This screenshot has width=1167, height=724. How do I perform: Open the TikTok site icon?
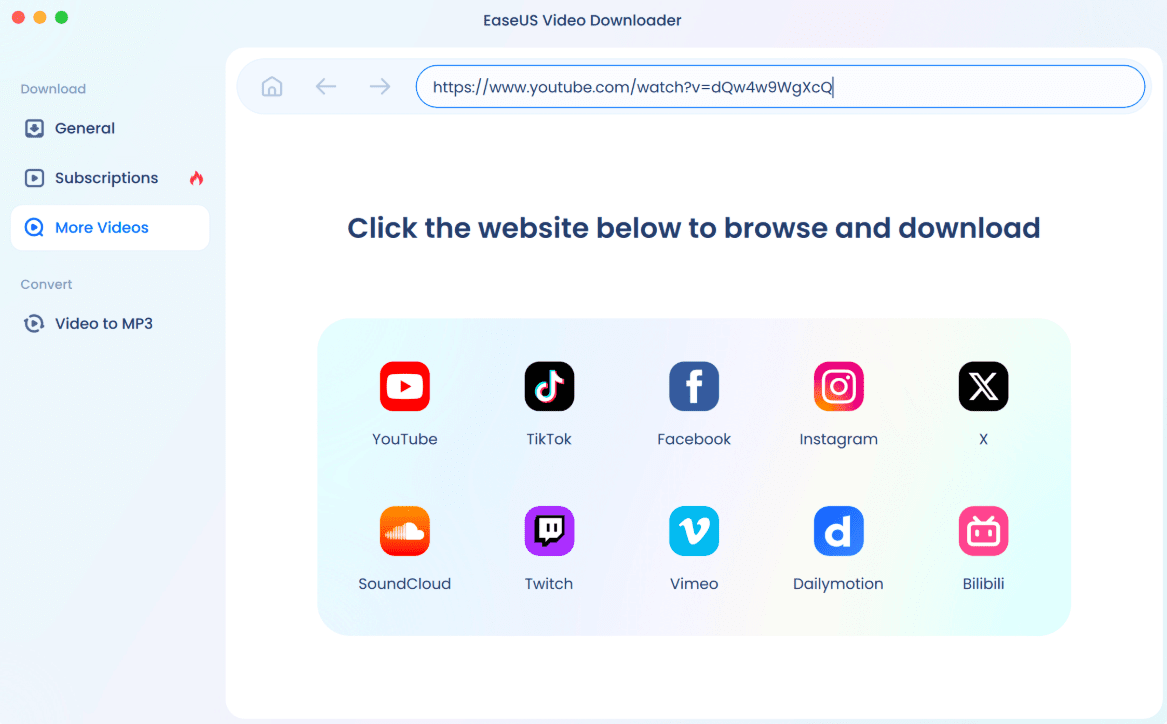click(x=549, y=386)
